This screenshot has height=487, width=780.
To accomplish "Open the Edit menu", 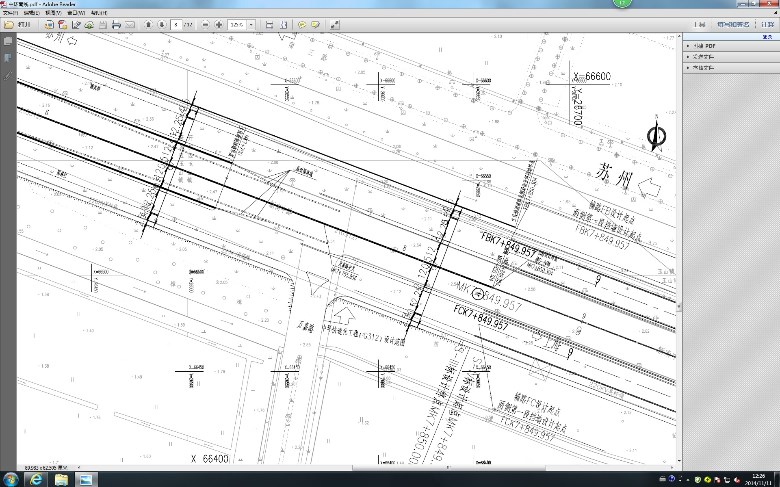I will coord(31,13).
